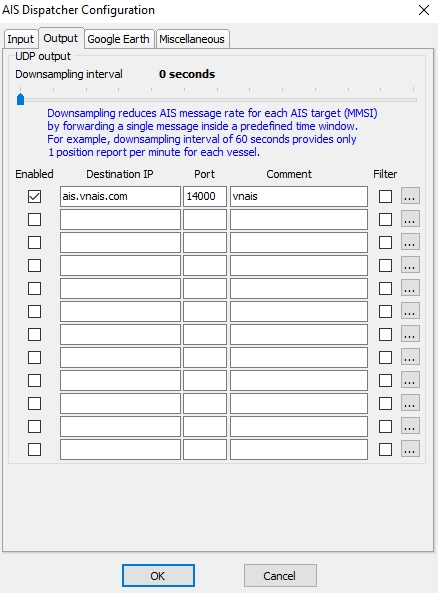Switch to the Input tab
Viewport: 438px width, 593px height.
(x=21, y=39)
